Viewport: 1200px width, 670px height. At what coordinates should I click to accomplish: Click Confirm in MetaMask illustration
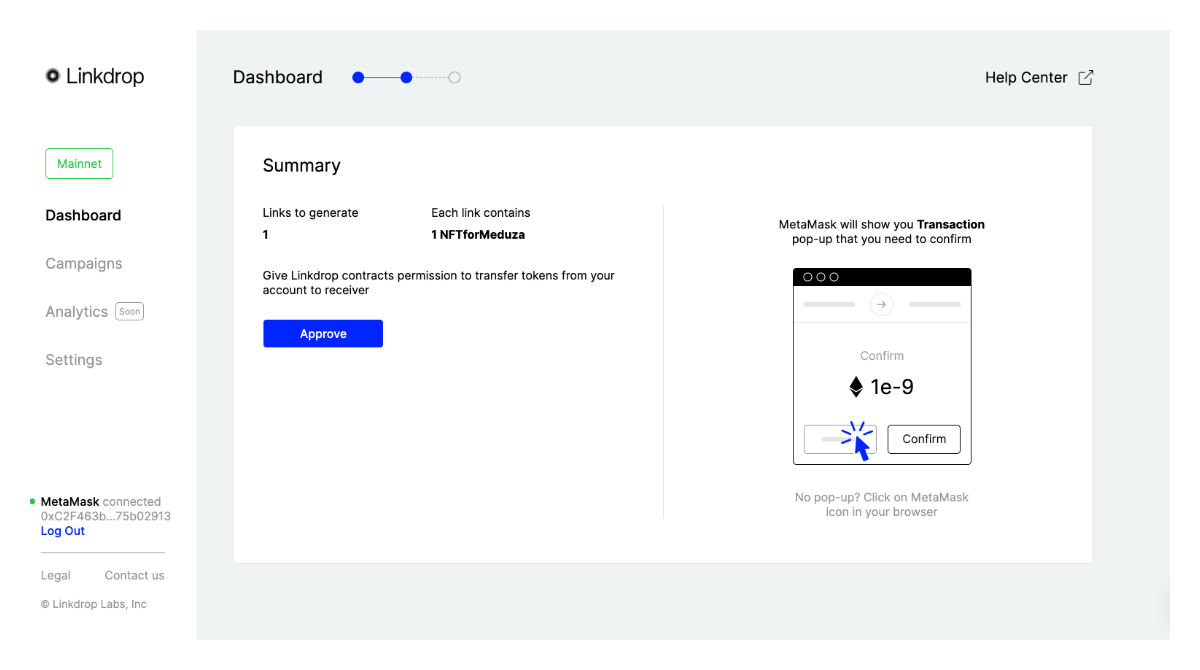click(x=924, y=439)
